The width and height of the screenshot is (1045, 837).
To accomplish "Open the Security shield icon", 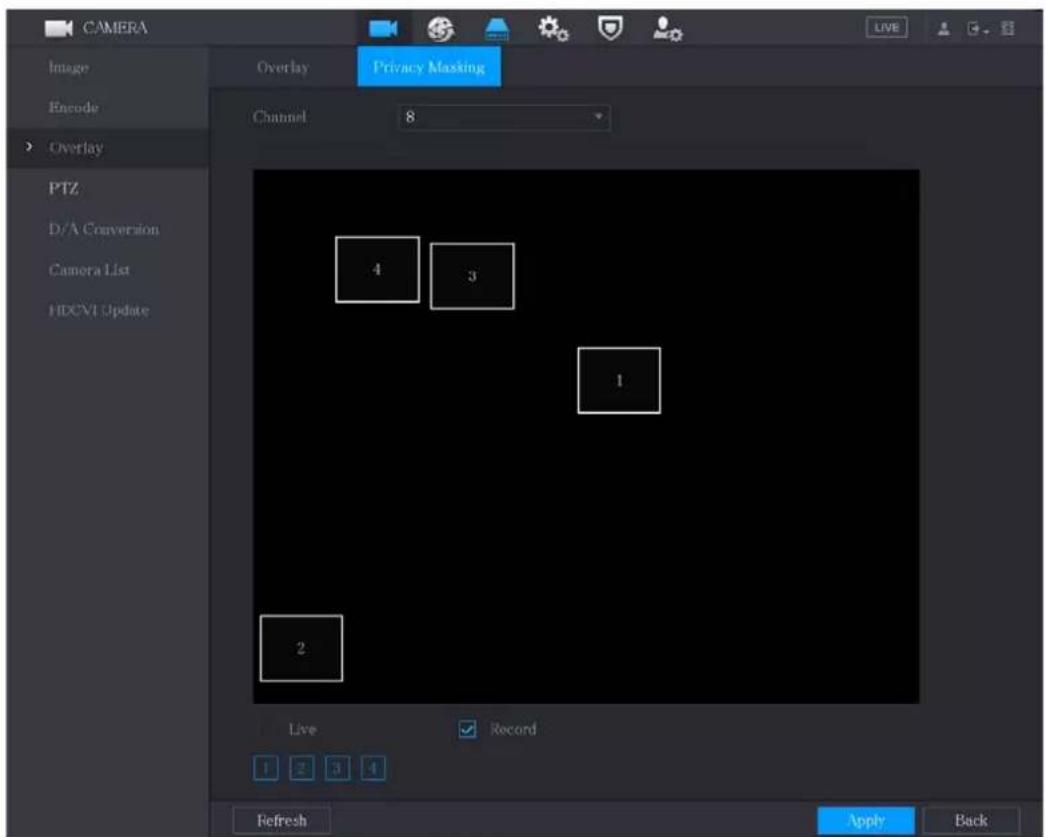I will [610, 29].
